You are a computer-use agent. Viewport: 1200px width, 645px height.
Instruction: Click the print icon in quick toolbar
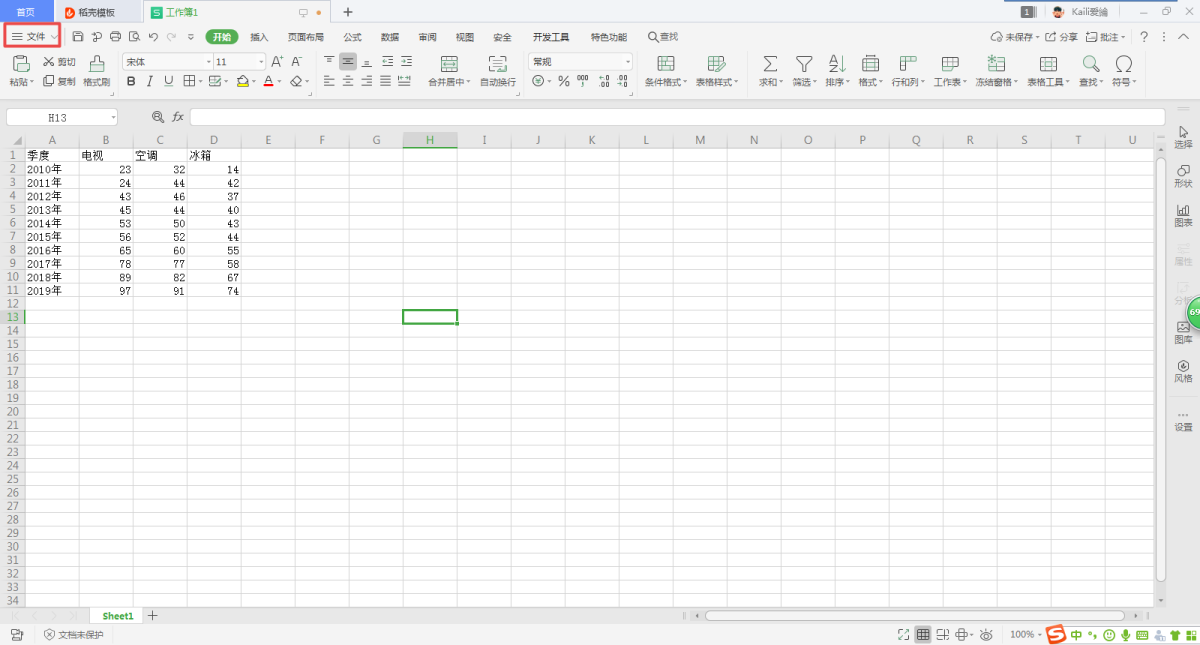(x=115, y=37)
